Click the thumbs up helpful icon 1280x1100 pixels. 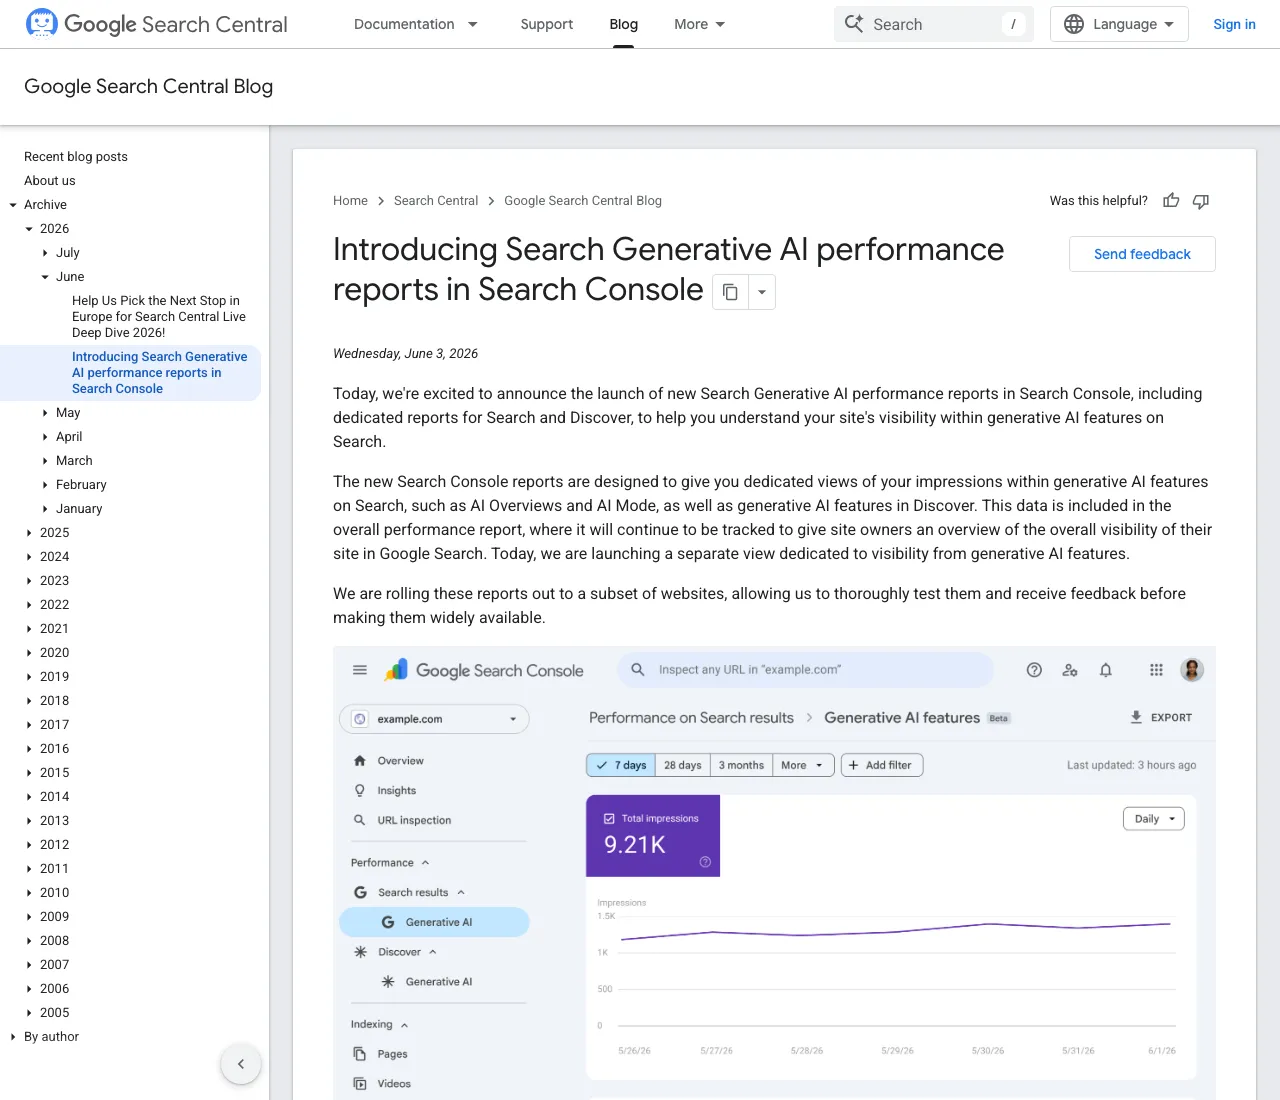pos(1171,201)
